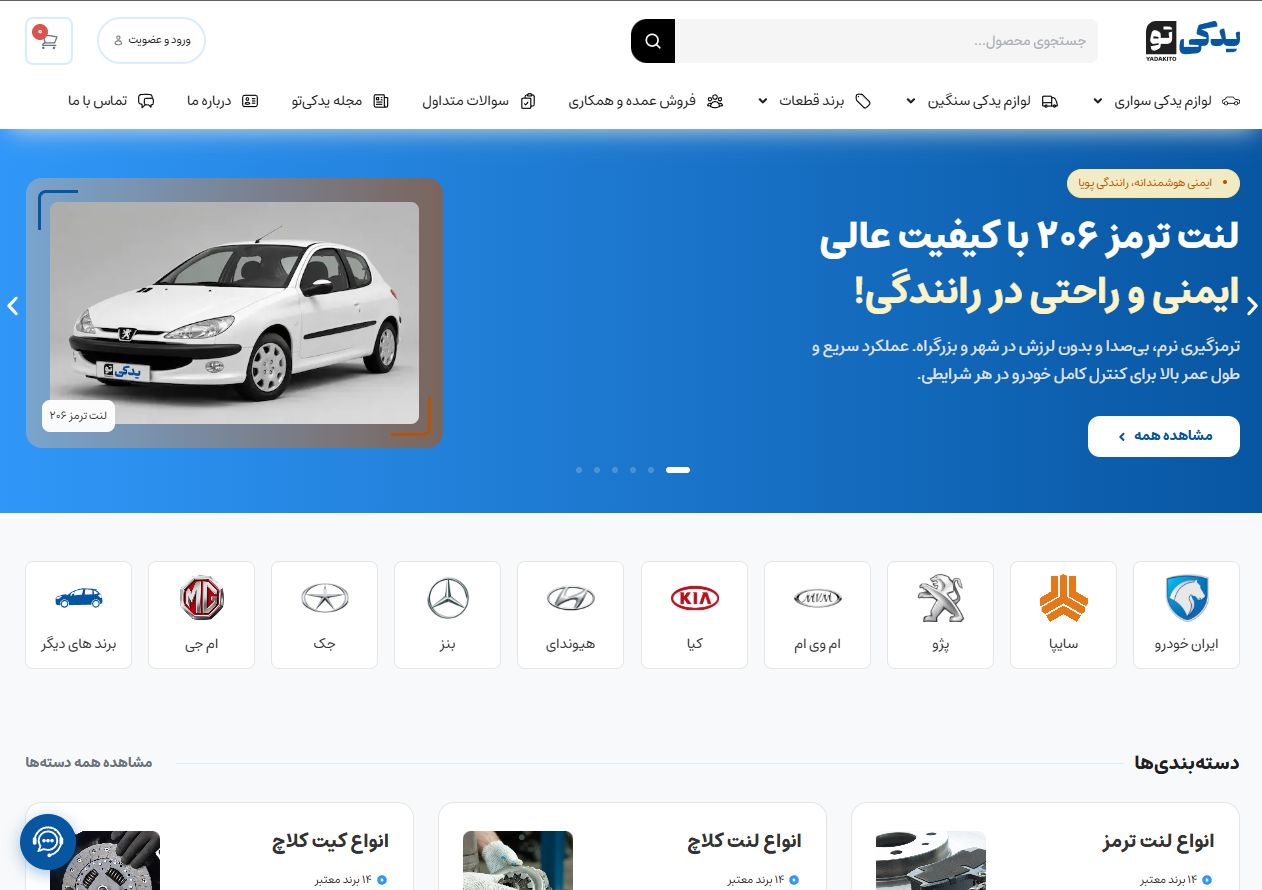Click the product search input field
Image resolution: width=1262 pixels, height=890 pixels.
[886, 41]
